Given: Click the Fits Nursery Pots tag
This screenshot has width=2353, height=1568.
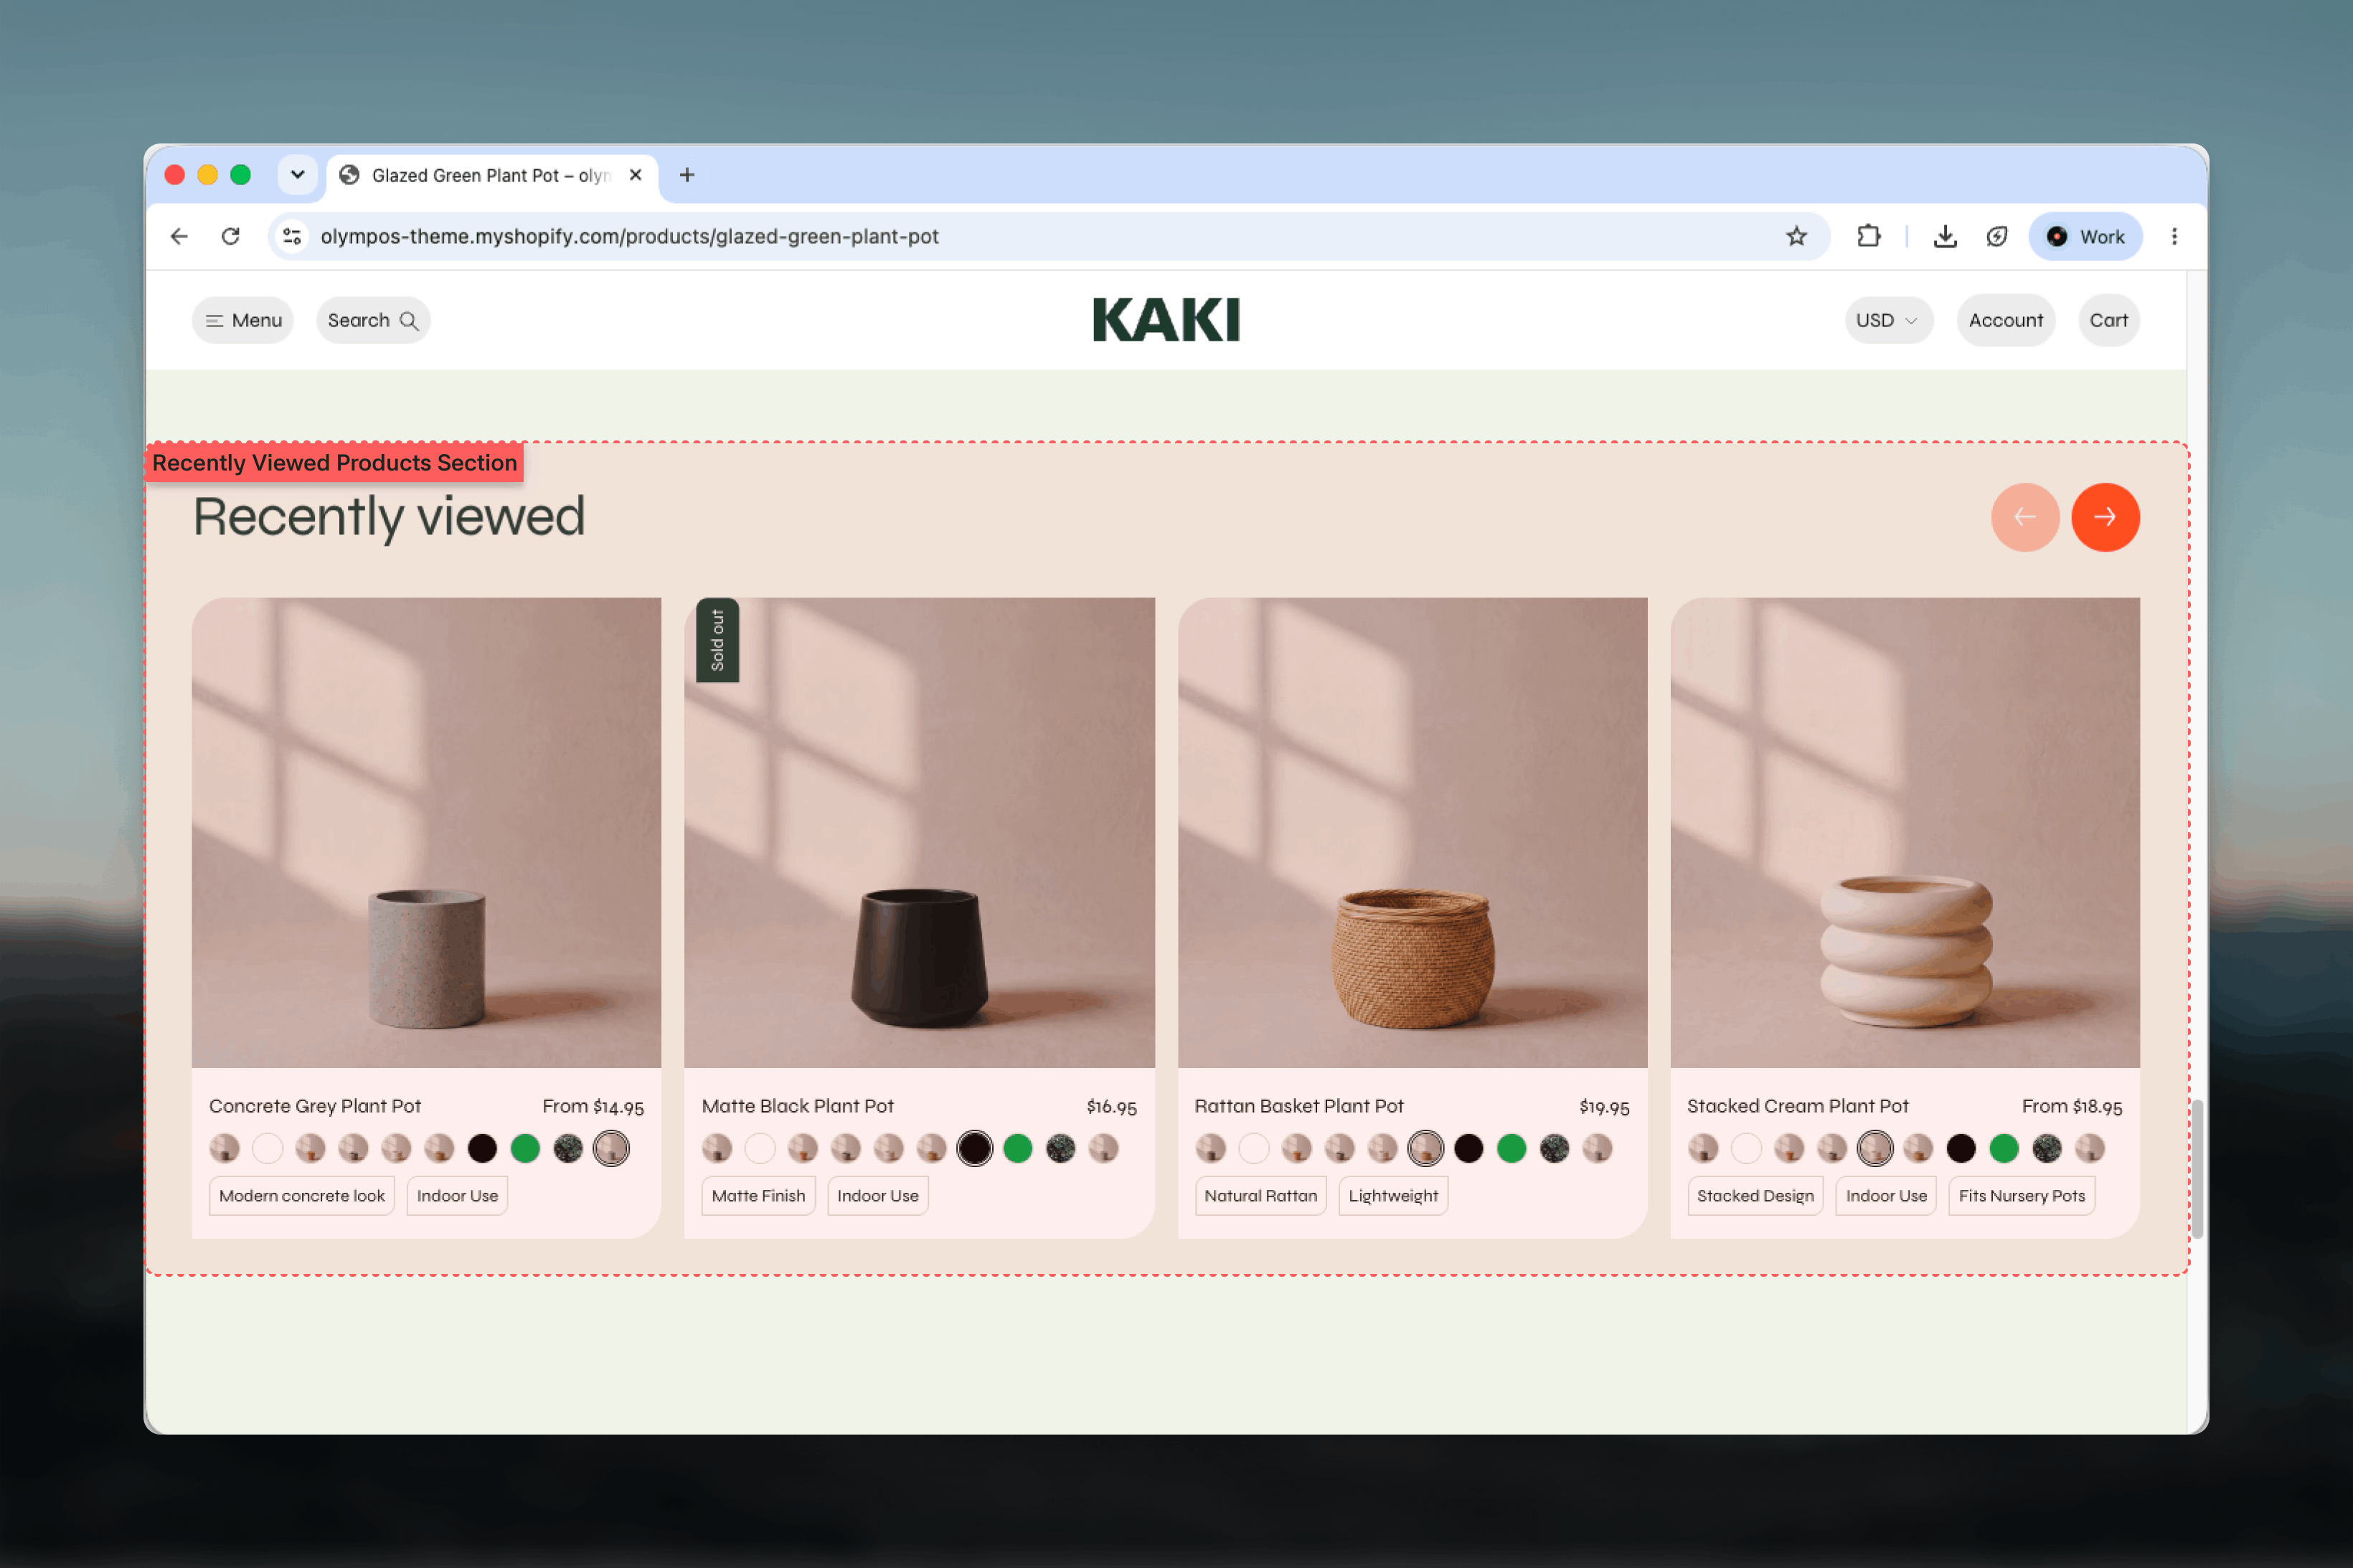Looking at the screenshot, I should coord(2021,1196).
